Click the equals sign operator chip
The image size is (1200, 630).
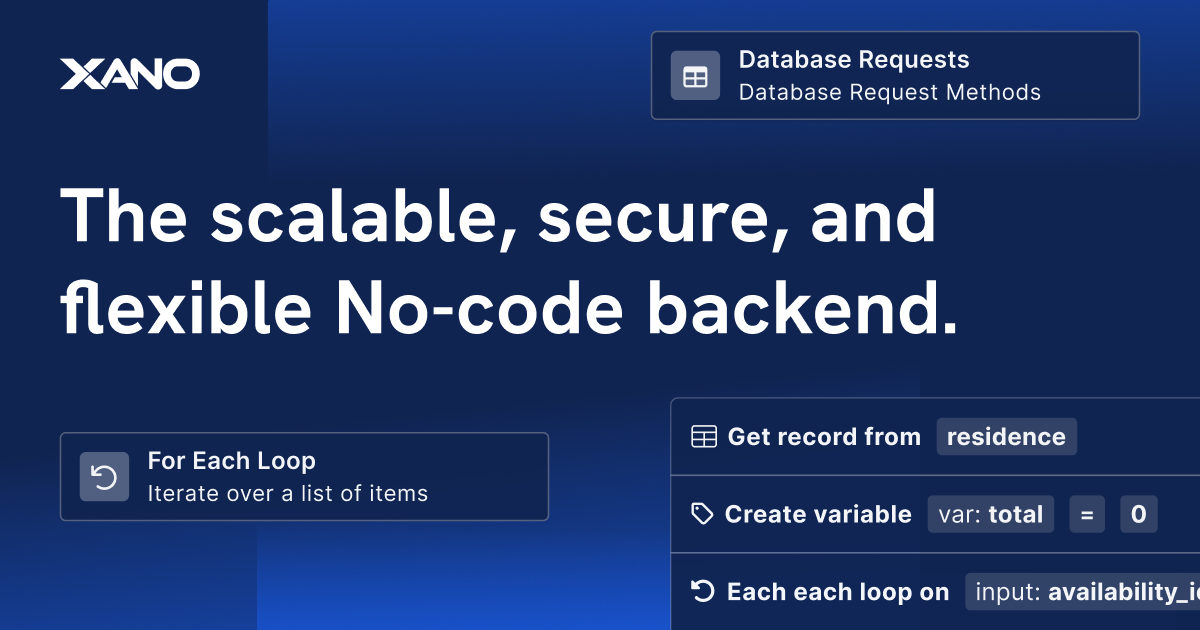click(1086, 514)
